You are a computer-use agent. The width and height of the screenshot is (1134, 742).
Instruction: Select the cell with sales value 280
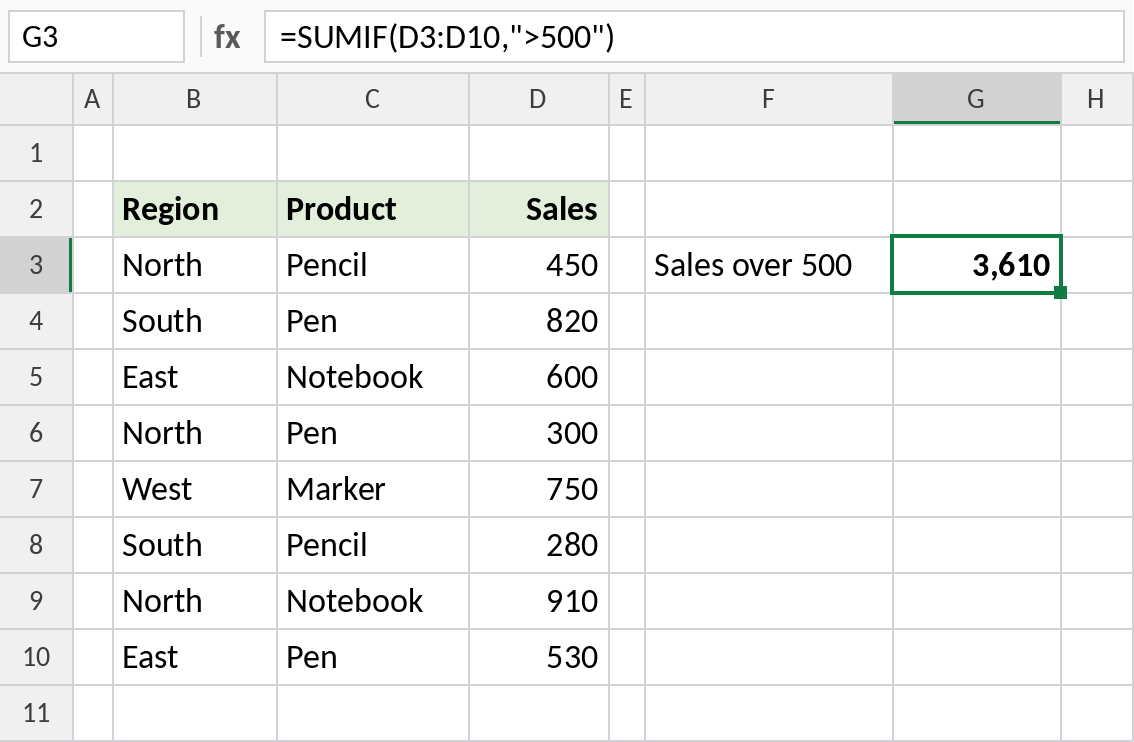539,545
